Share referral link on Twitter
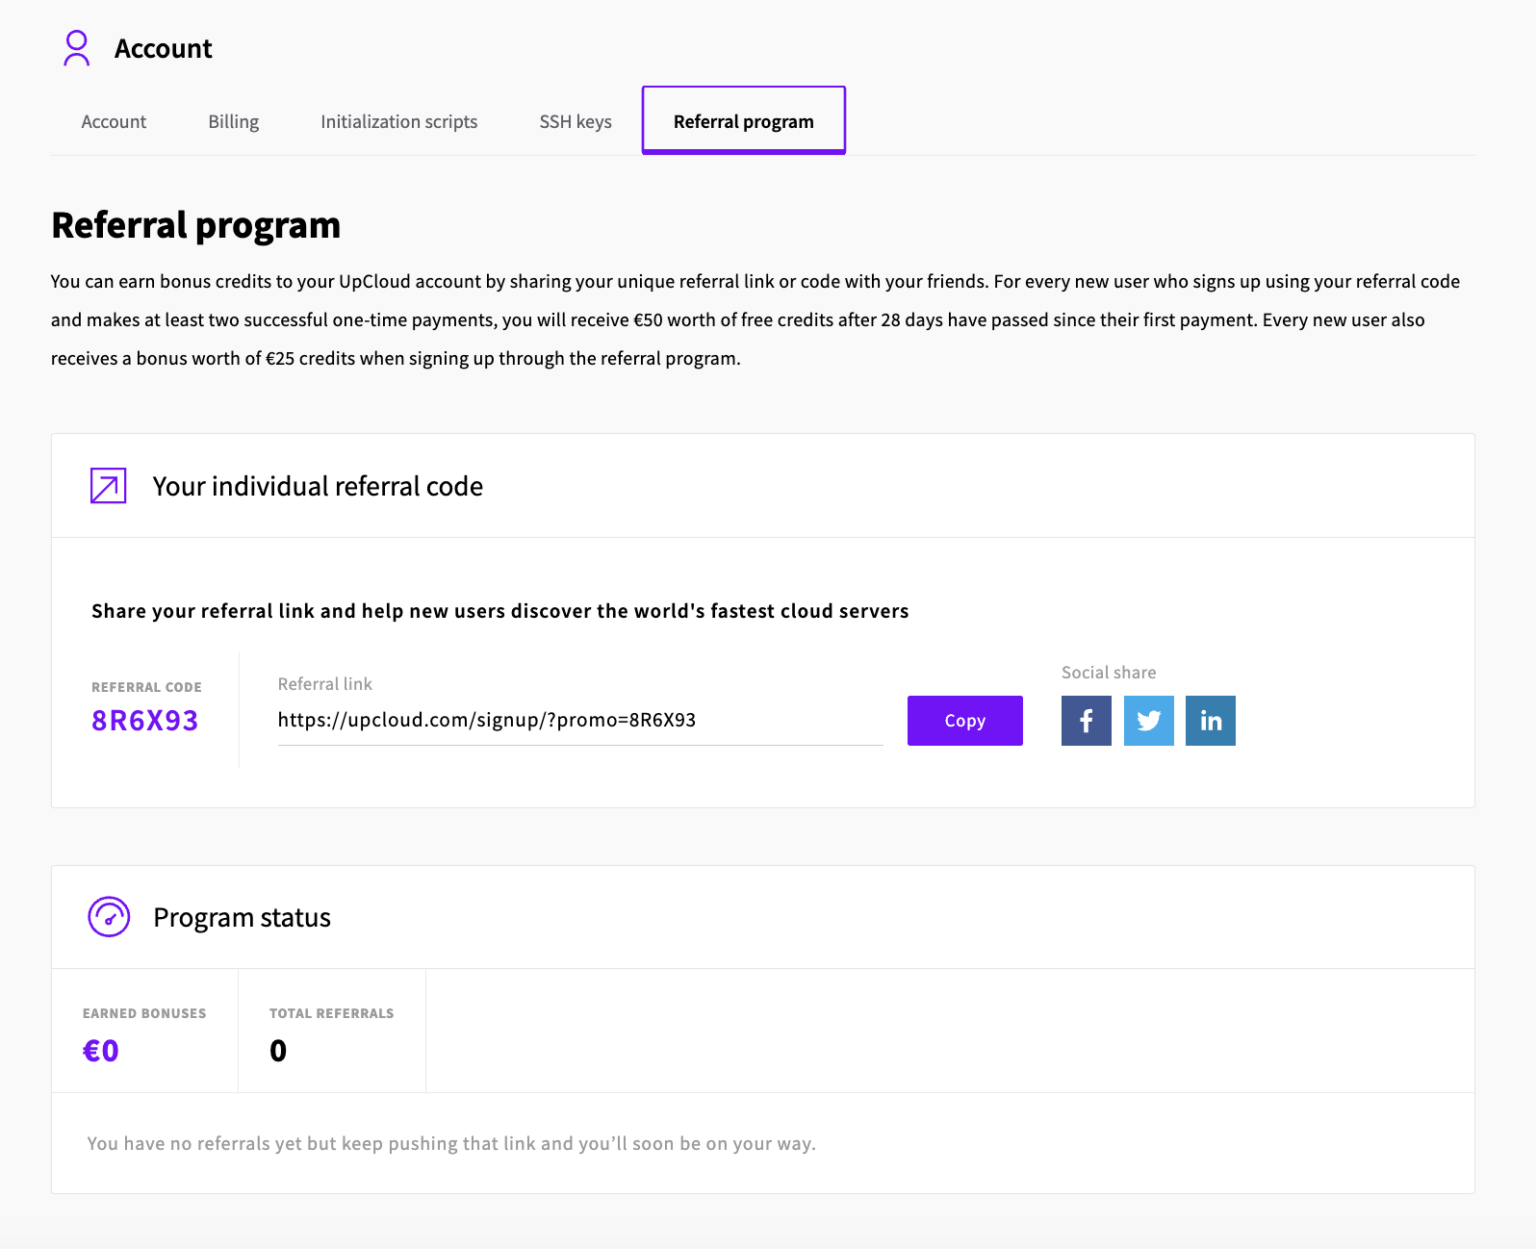1536x1249 pixels. pyautogui.click(x=1148, y=720)
